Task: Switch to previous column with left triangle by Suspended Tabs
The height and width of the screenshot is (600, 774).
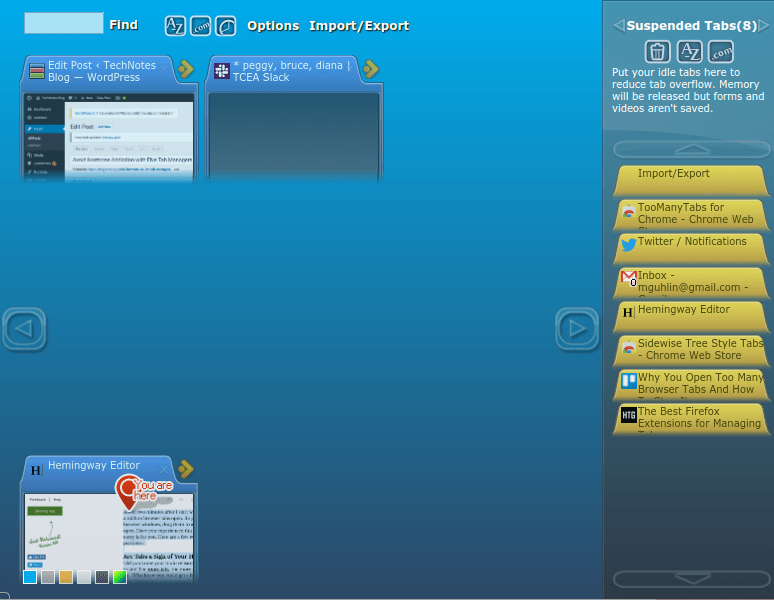Action: [619, 25]
